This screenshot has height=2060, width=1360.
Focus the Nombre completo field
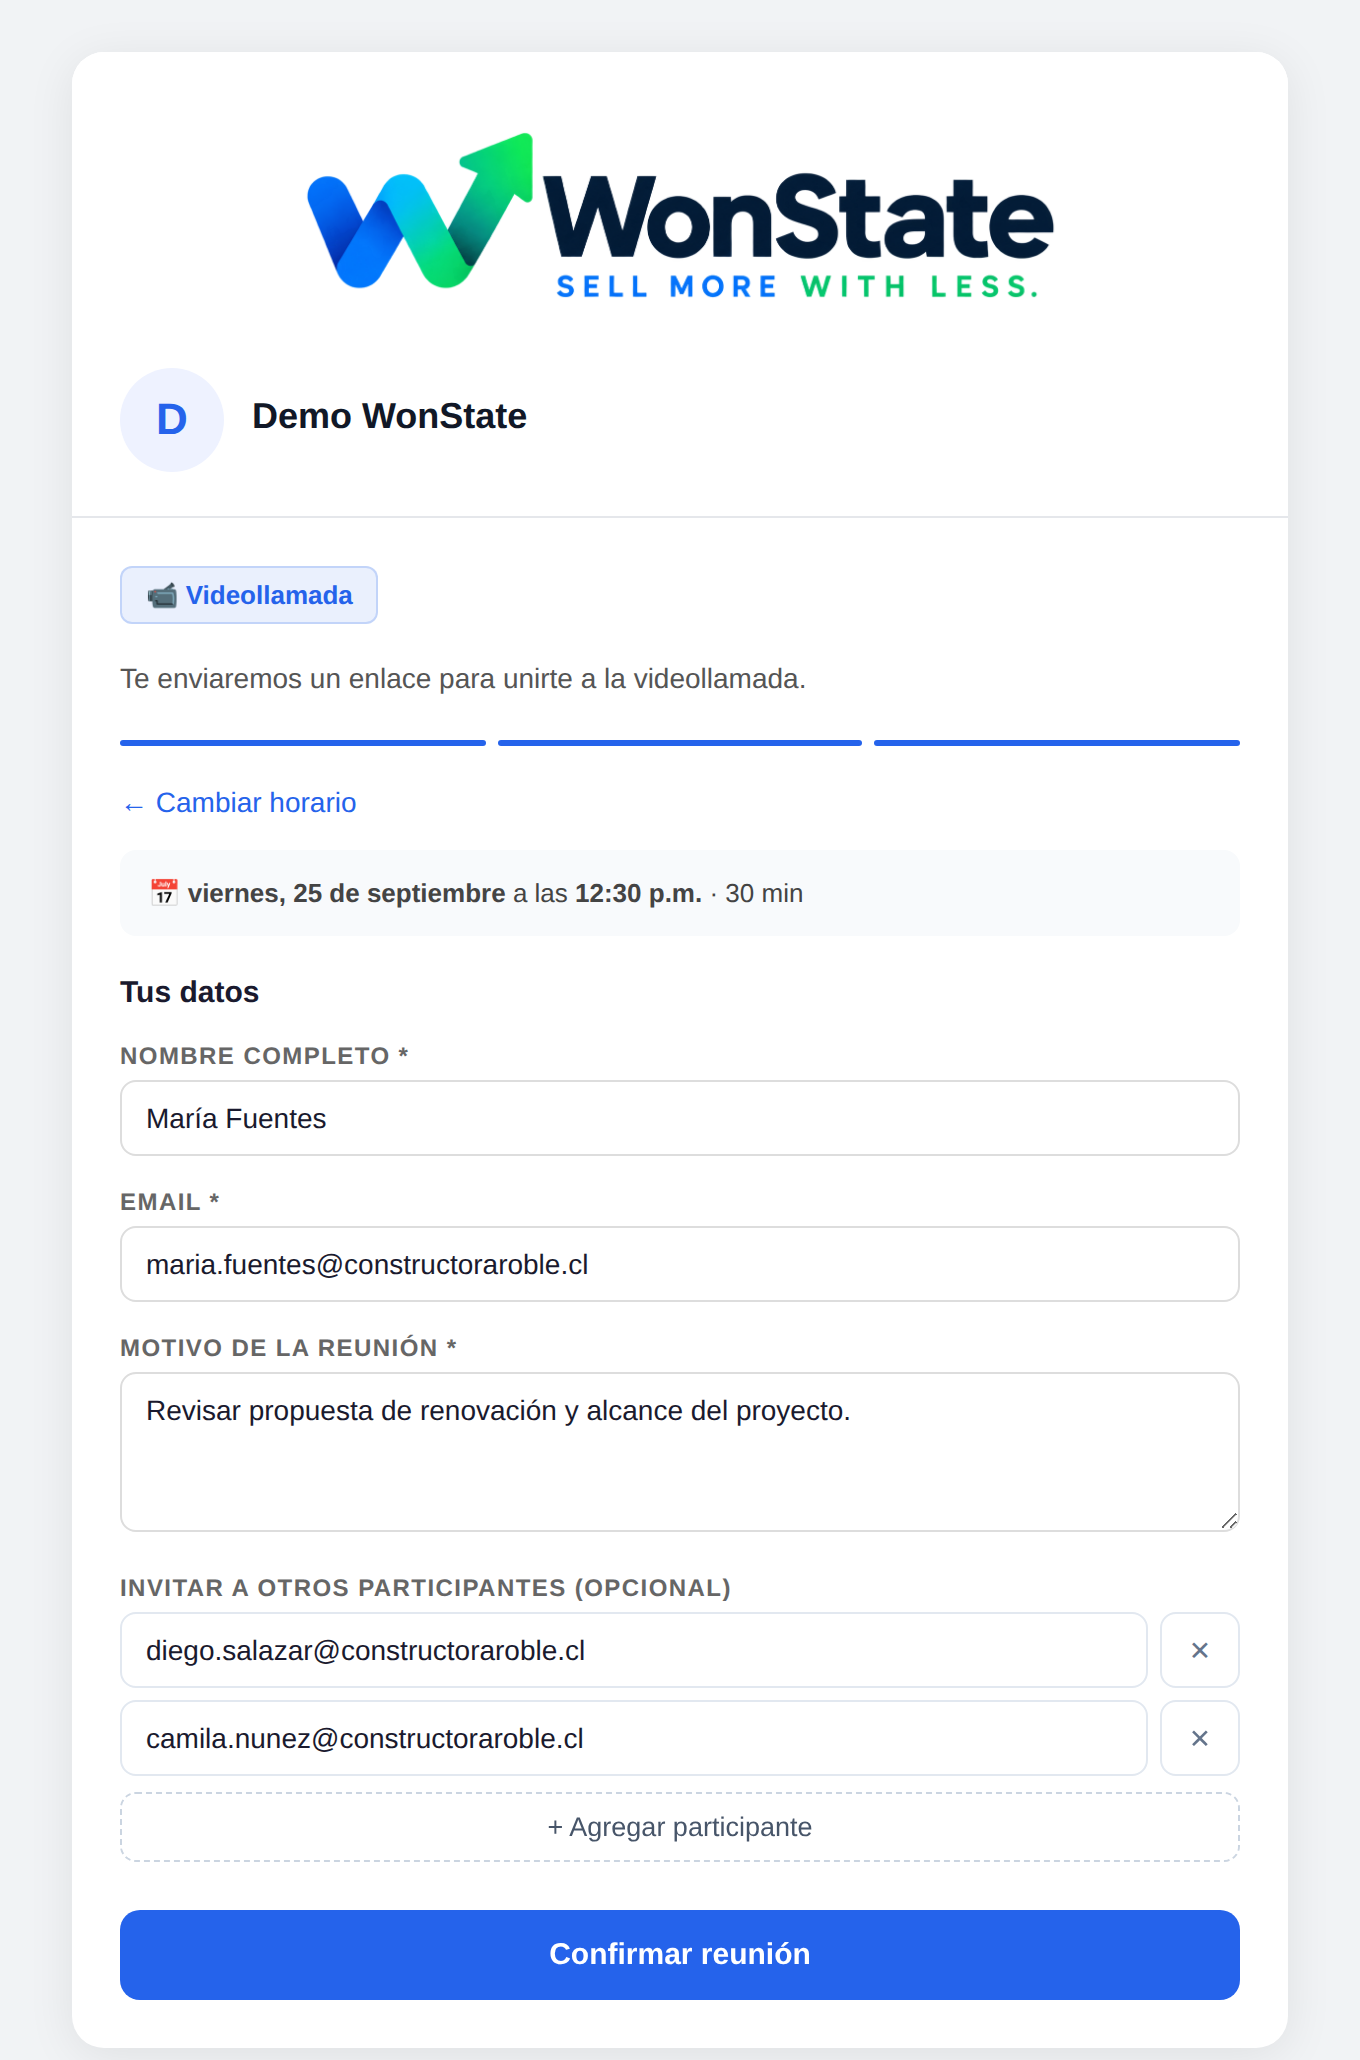(x=680, y=1118)
